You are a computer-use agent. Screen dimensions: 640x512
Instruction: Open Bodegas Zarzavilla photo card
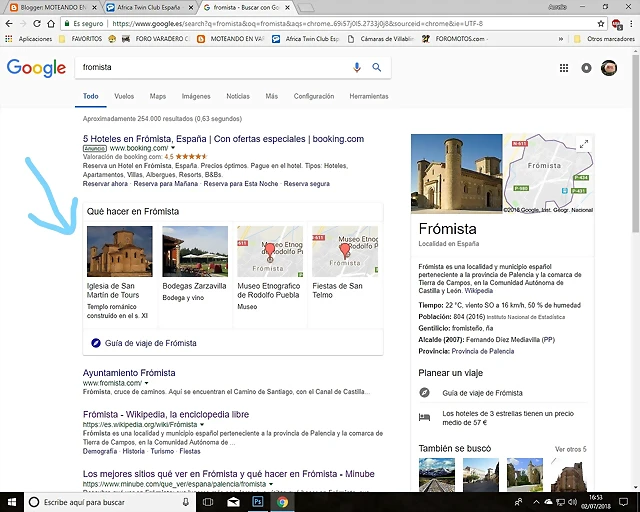[x=195, y=252]
